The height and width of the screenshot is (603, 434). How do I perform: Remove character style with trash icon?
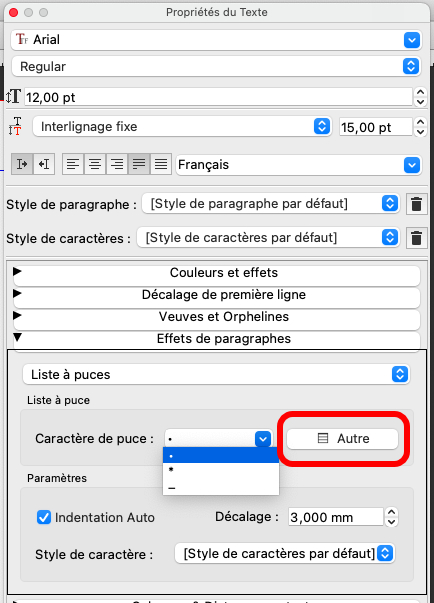coord(416,238)
